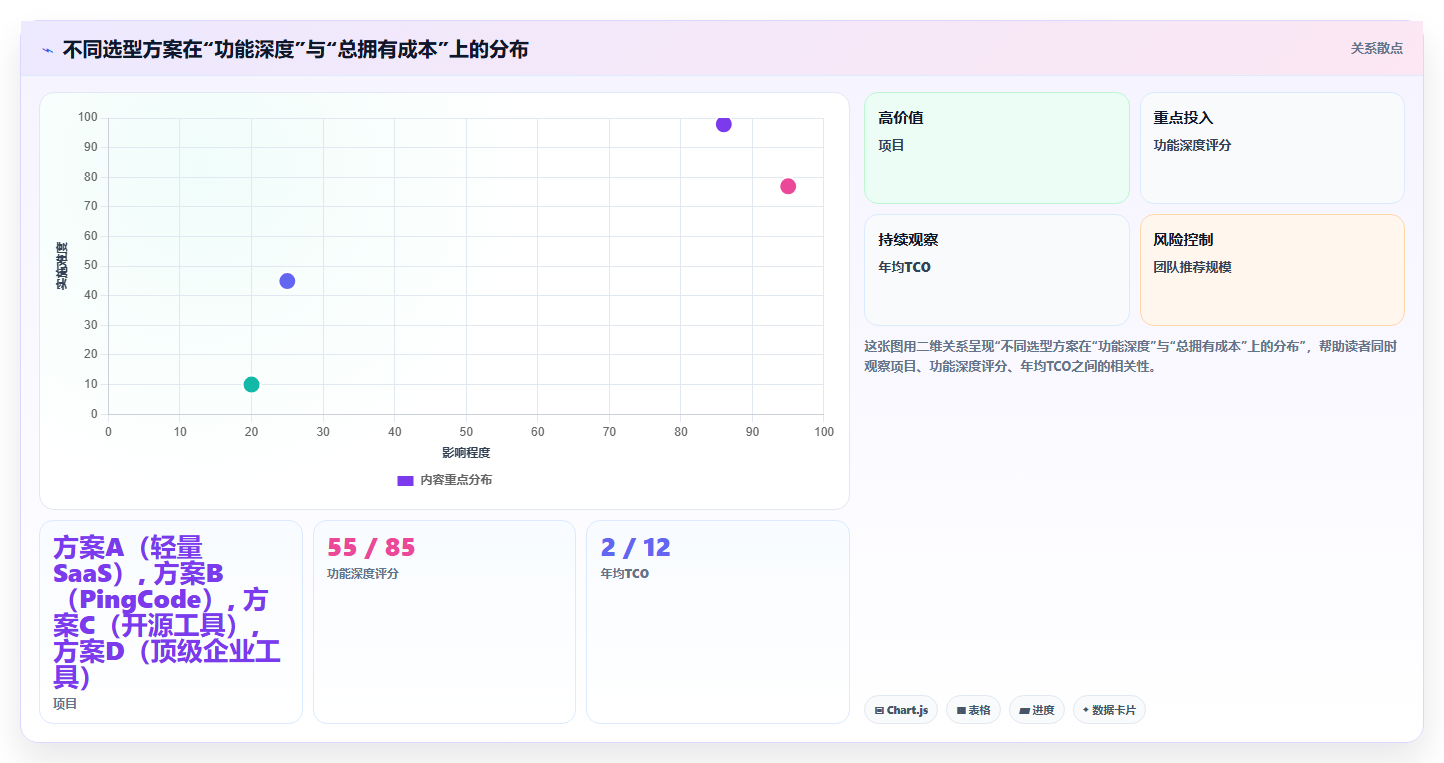Screen dimensions: 1444x763
Task: Select the blue-violet data point at 25
Action: click(x=287, y=281)
